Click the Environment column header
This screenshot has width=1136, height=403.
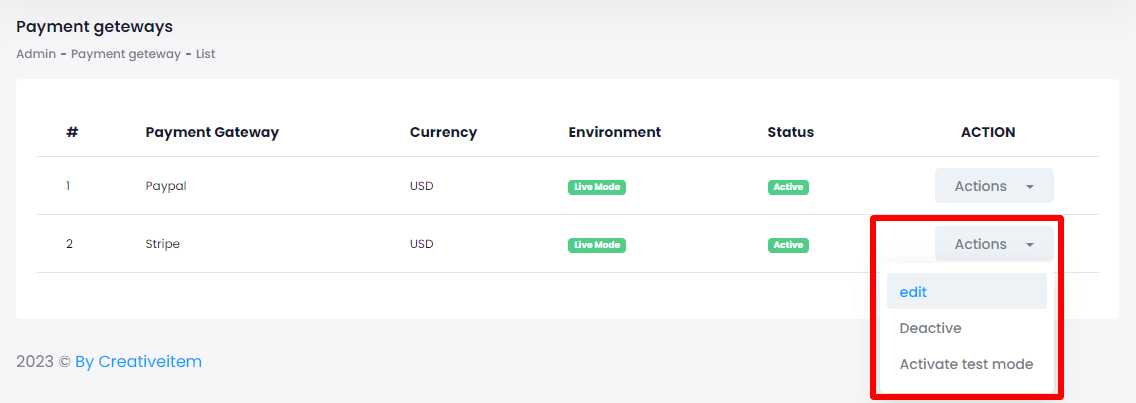(x=614, y=132)
